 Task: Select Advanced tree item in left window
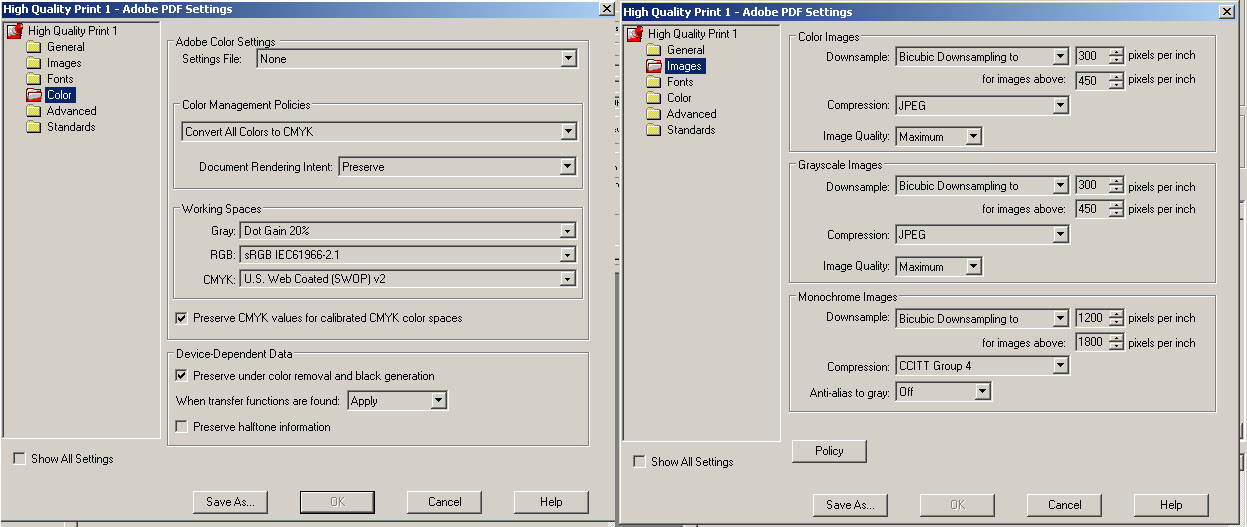pyautogui.click(x=71, y=111)
